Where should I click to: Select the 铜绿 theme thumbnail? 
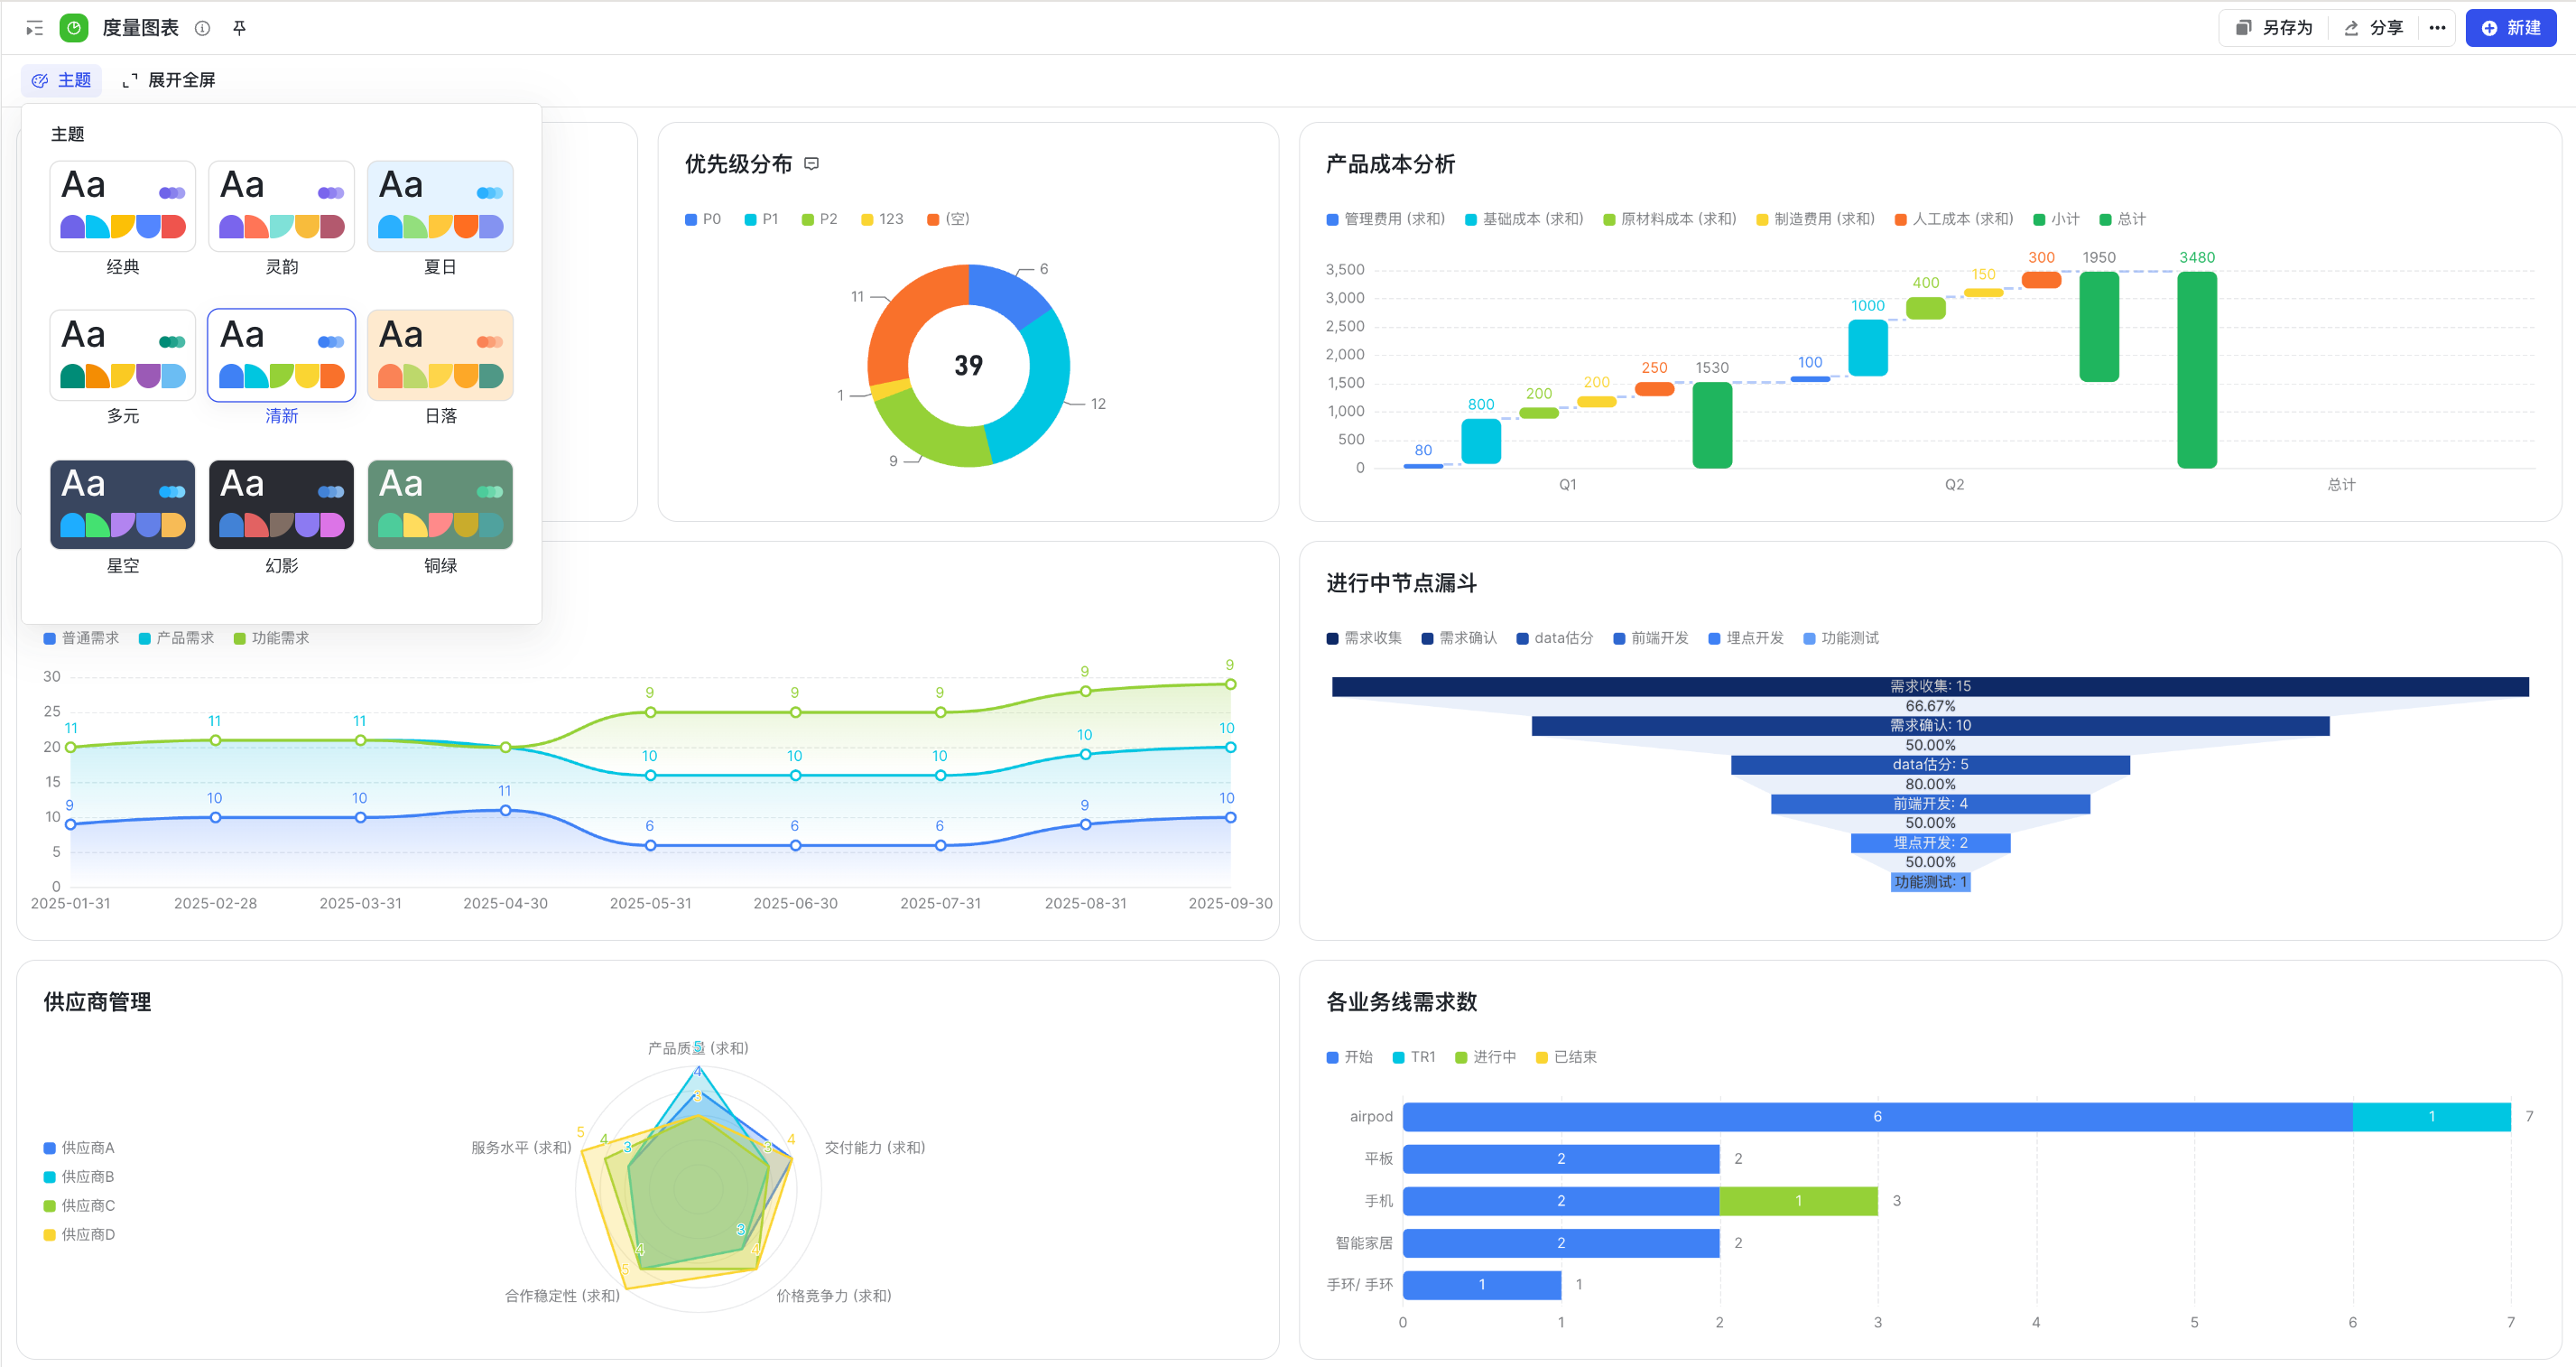pyautogui.click(x=440, y=504)
